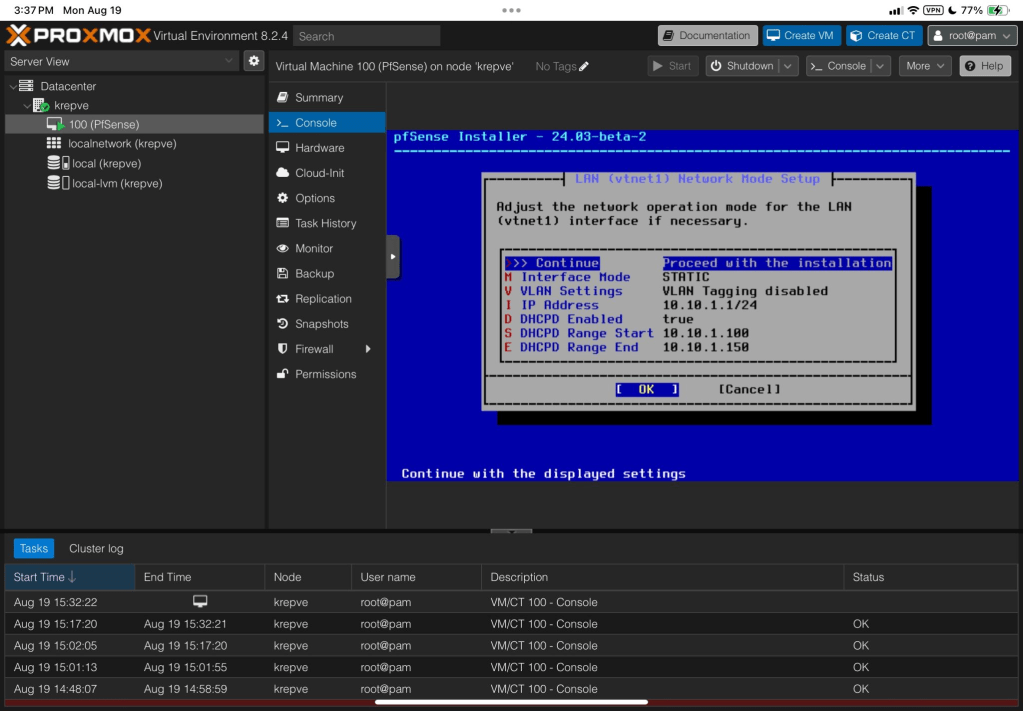This screenshot has width=1023, height=711.
Task: Click the side panel collapse handle
Action: click(393, 257)
